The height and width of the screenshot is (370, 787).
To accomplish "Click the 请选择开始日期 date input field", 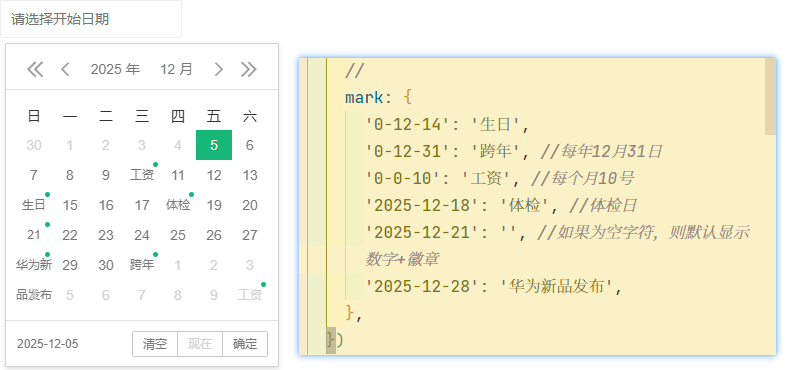I will pos(91,19).
